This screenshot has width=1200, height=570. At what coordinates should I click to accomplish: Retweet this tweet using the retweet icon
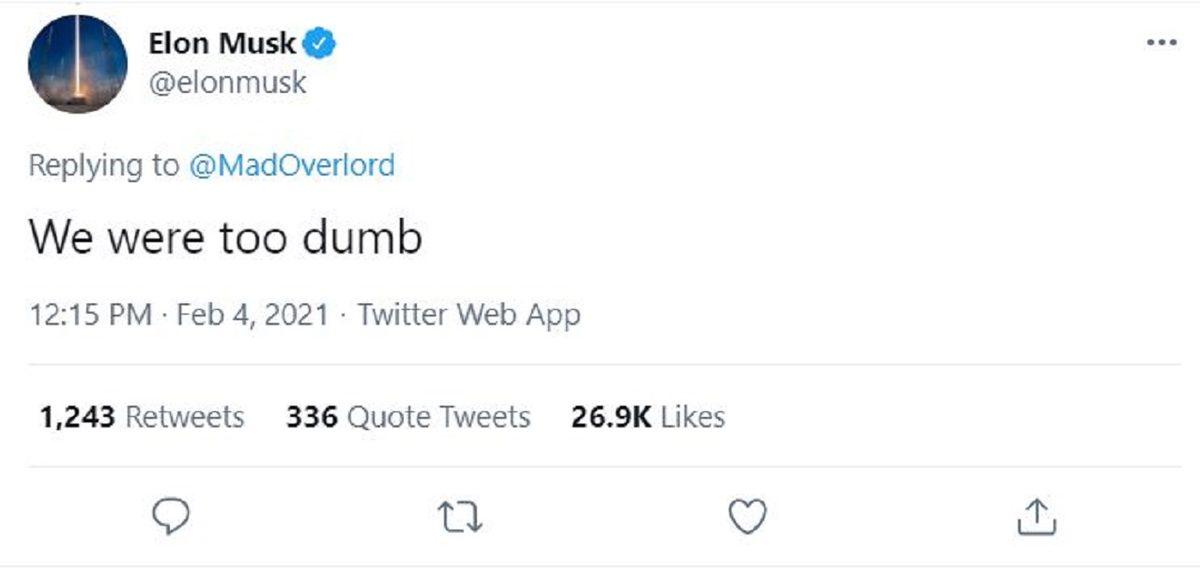460,515
